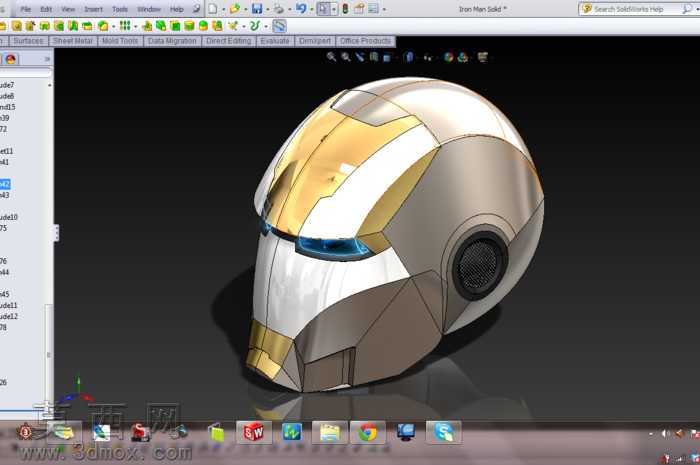Open the Help menu

[x=177, y=9]
